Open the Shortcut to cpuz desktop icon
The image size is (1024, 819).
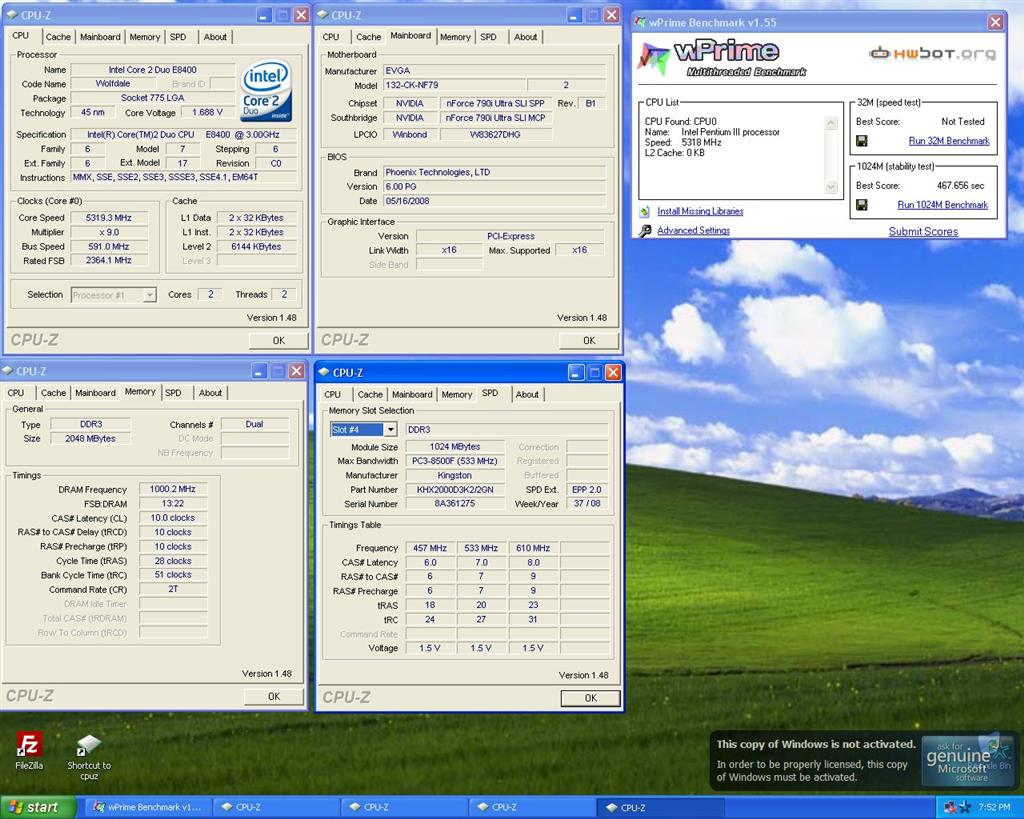click(x=89, y=756)
